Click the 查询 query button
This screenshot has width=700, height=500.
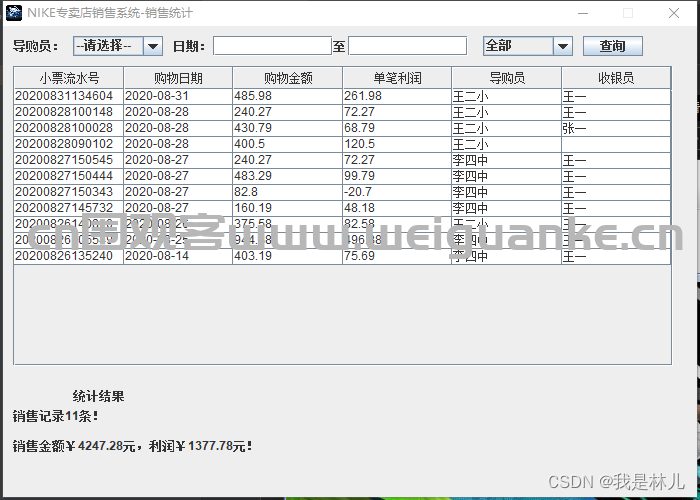(612, 46)
